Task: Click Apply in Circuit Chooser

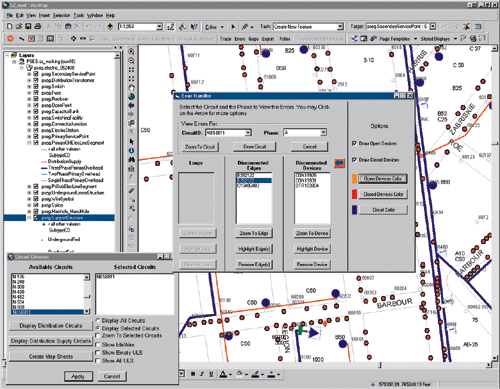Action: (x=78, y=376)
